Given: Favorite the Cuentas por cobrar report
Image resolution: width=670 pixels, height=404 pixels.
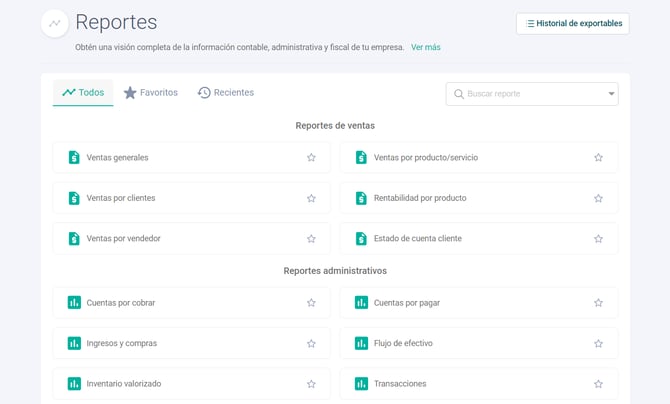Looking at the screenshot, I should coord(311,303).
